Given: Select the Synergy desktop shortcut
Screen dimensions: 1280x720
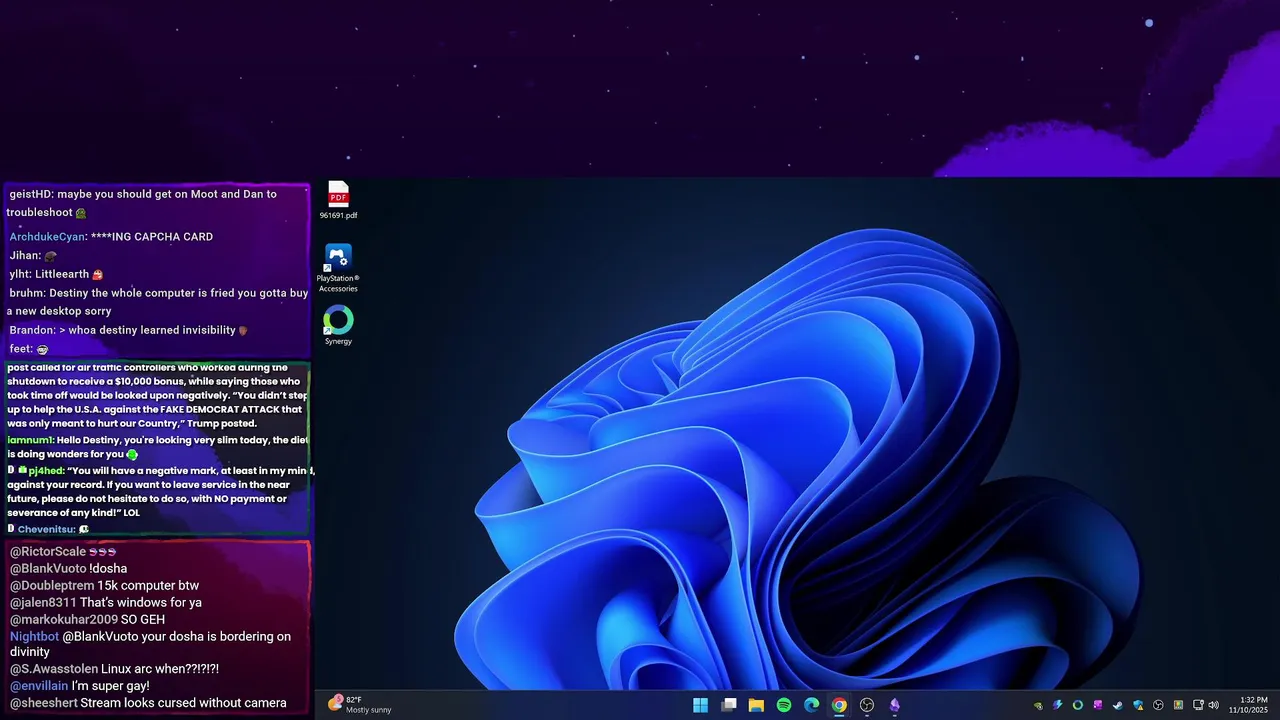Looking at the screenshot, I should click(338, 326).
